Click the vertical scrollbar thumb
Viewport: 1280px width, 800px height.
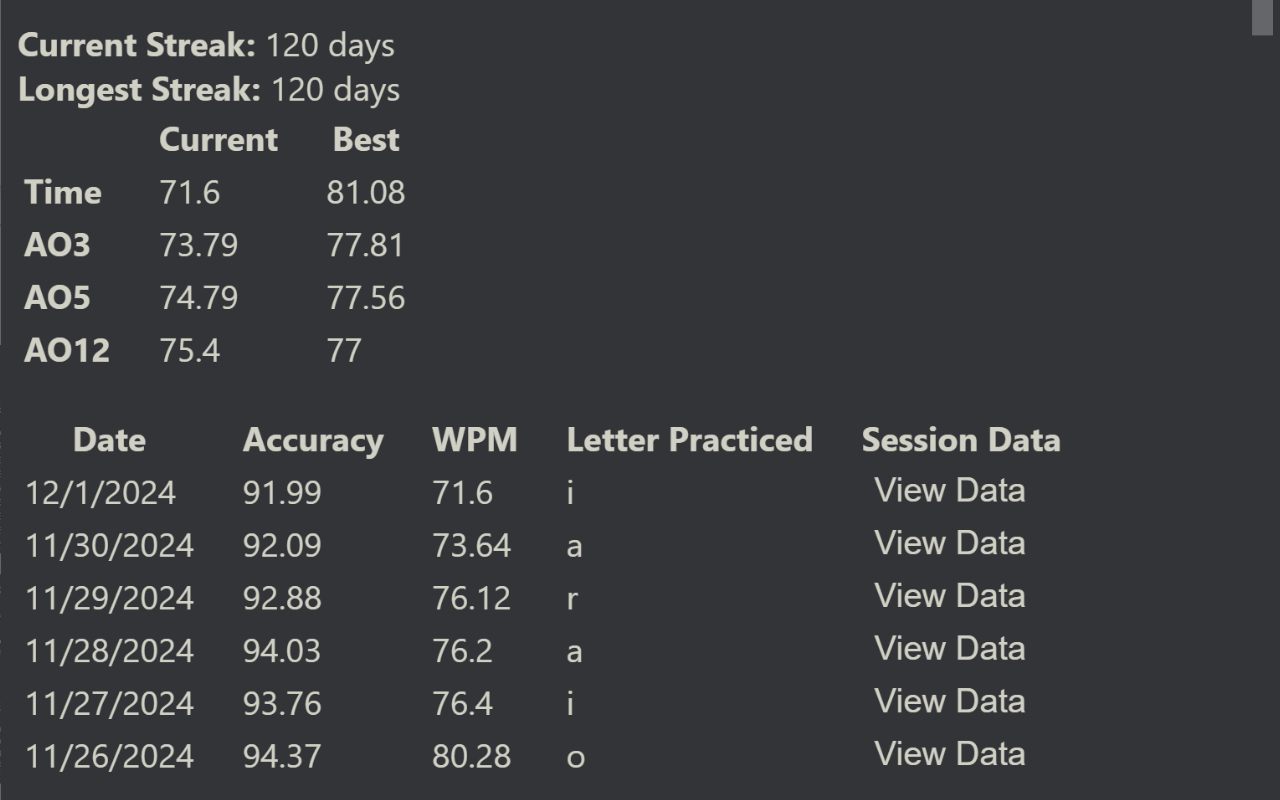[1262, 18]
